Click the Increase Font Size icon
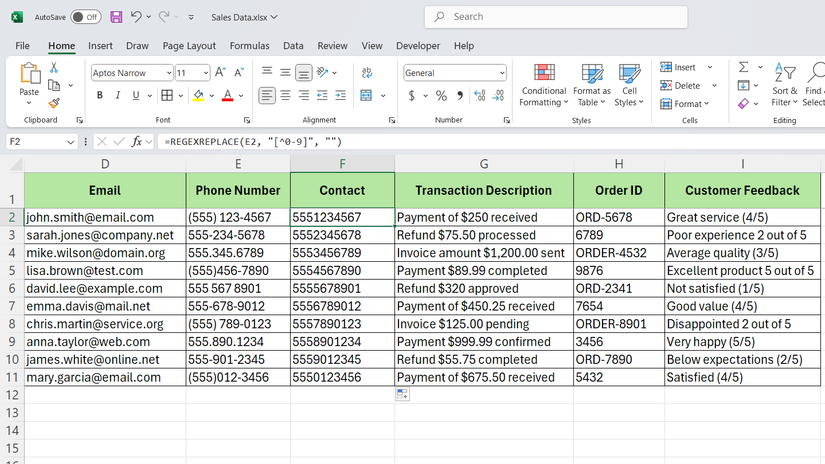Viewport: 825px width, 464px height. click(222, 73)
